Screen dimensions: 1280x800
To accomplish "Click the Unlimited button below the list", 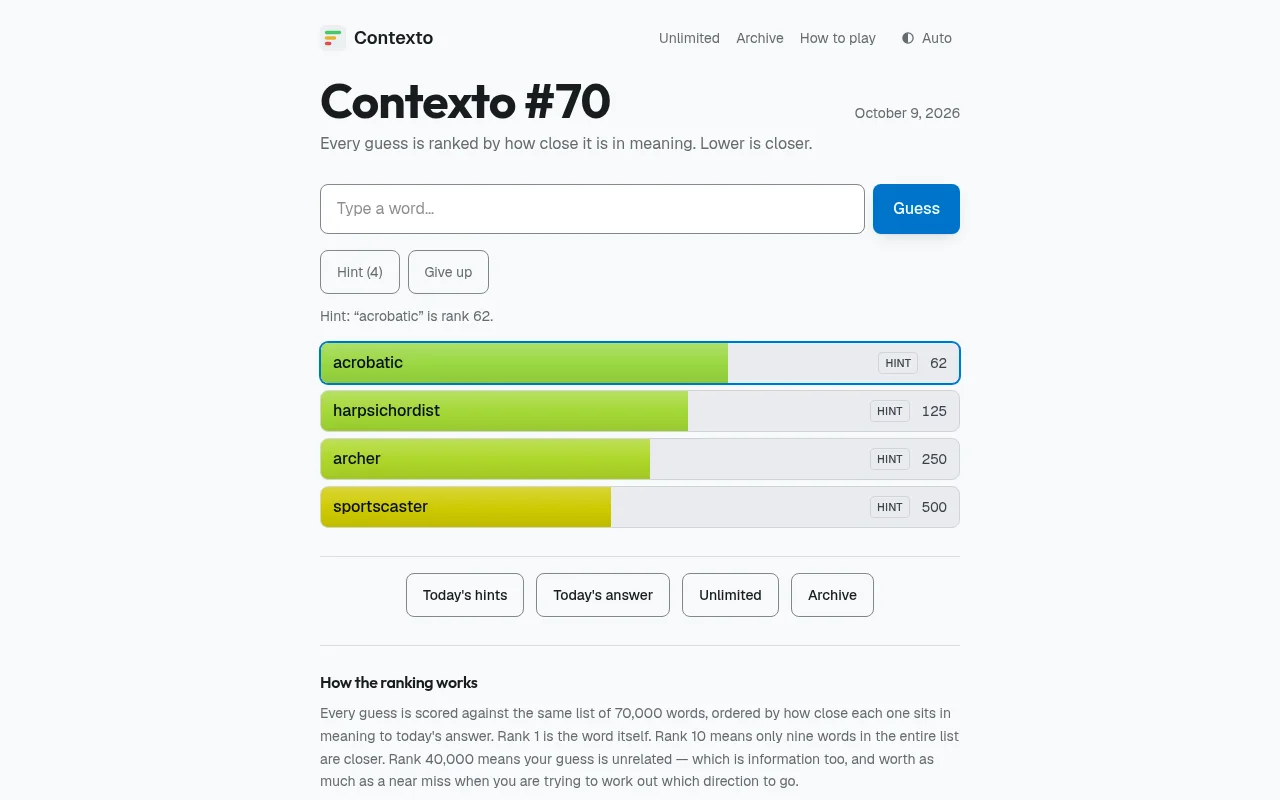I will [730, 595].
